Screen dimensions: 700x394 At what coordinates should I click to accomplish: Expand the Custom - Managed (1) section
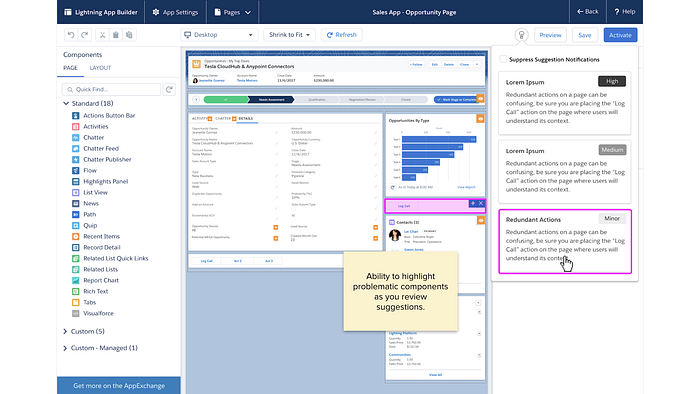point(65,348)
